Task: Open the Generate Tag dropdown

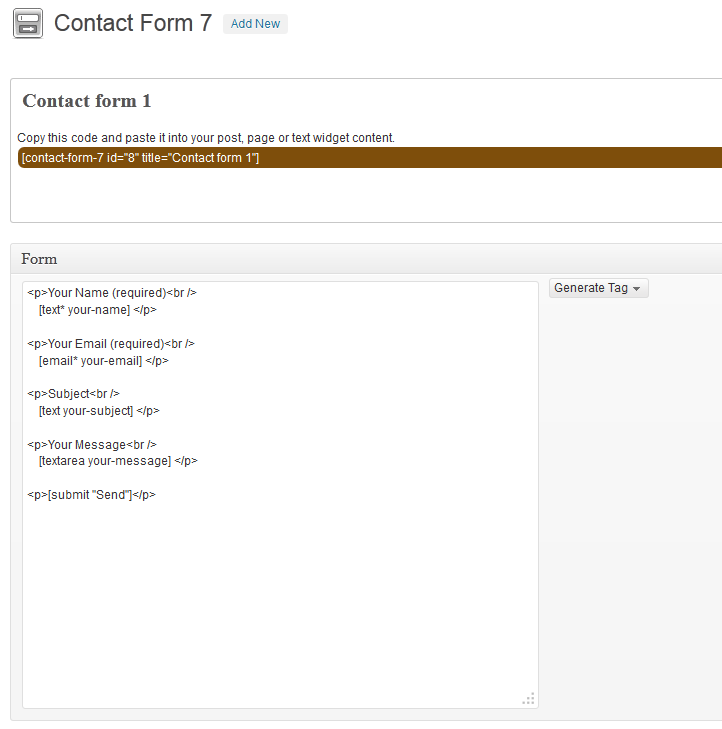Action: (x=598, y=288)
